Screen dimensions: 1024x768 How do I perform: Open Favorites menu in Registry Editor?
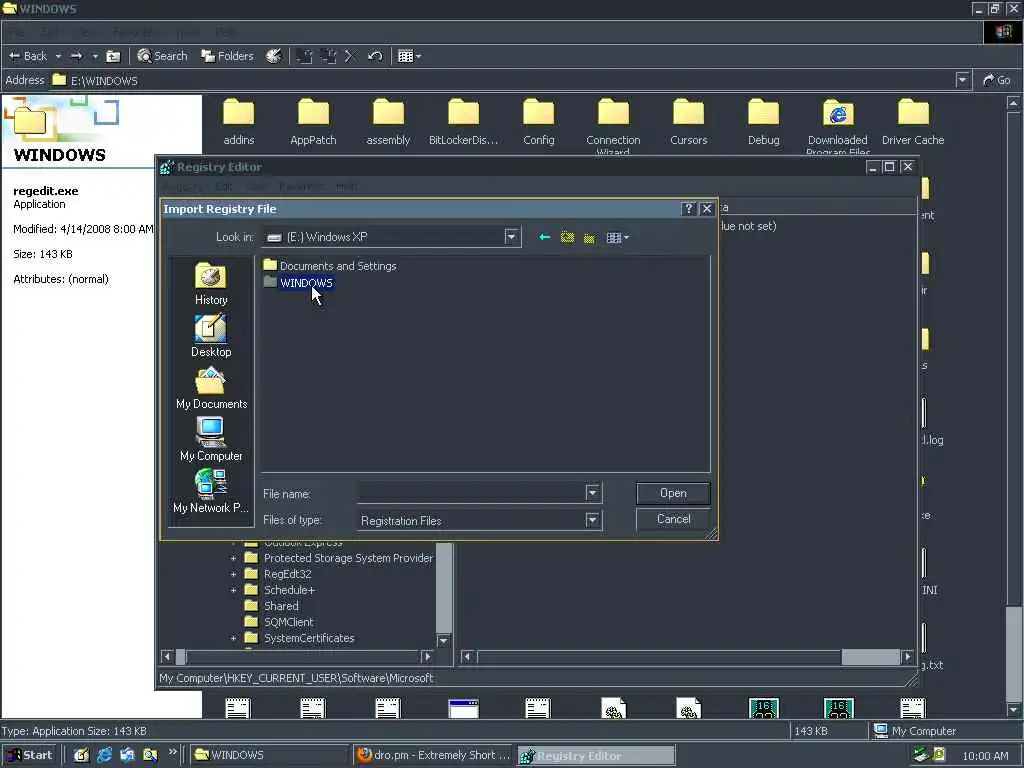(301, 187)
